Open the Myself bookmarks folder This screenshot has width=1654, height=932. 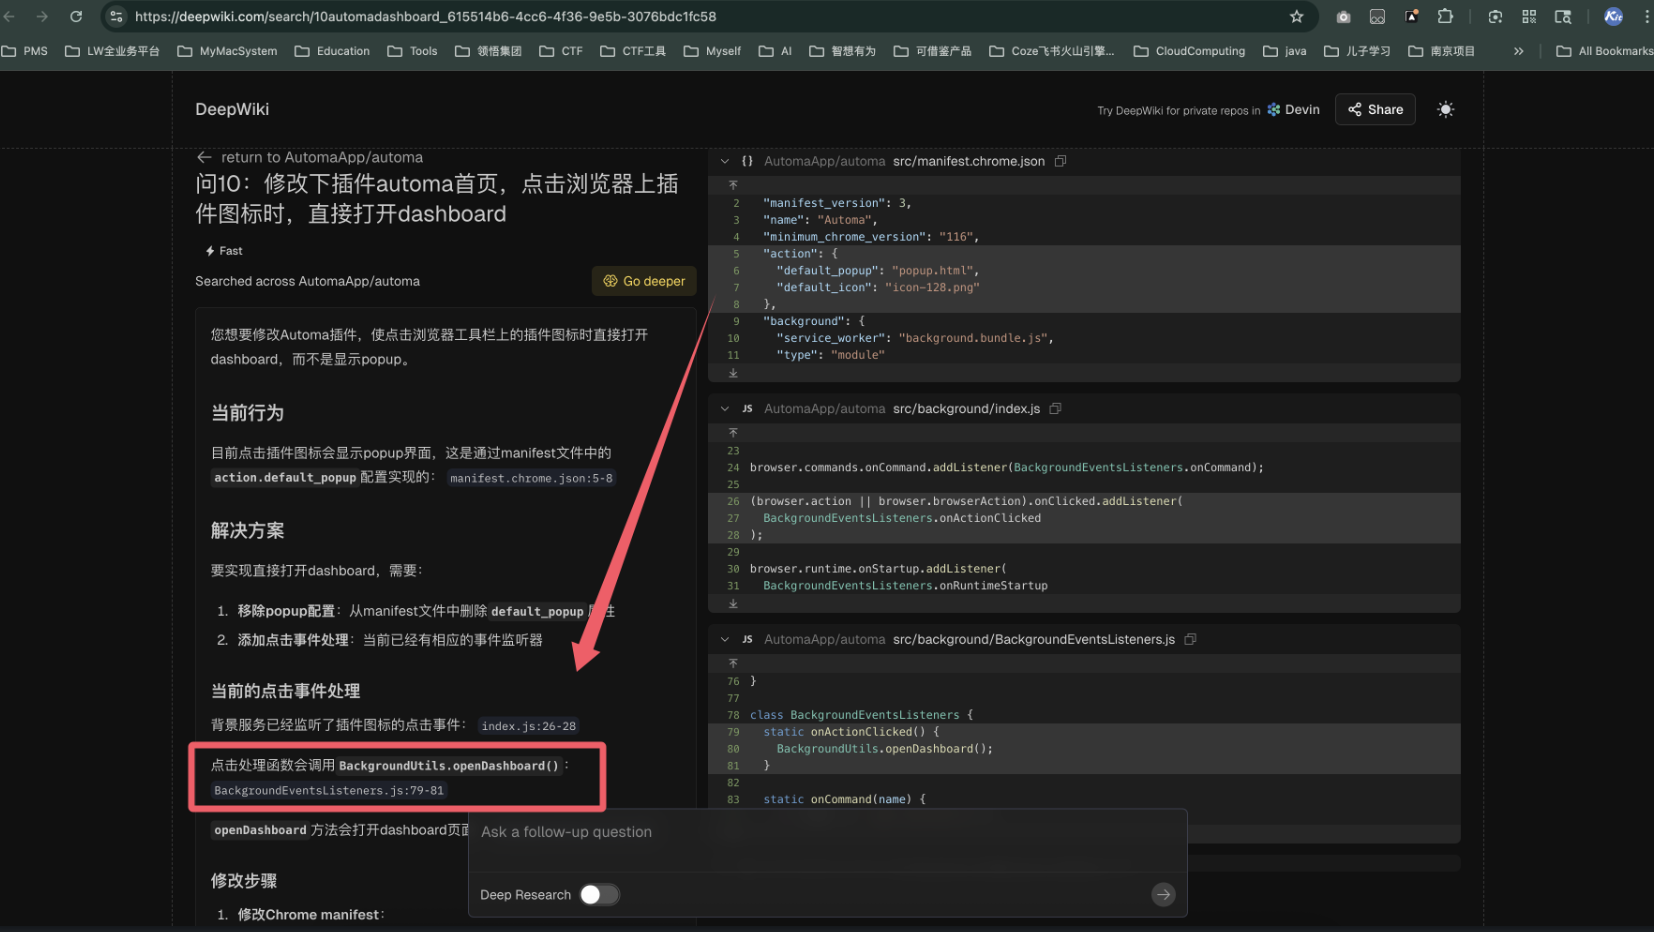[x=712, y=51]
